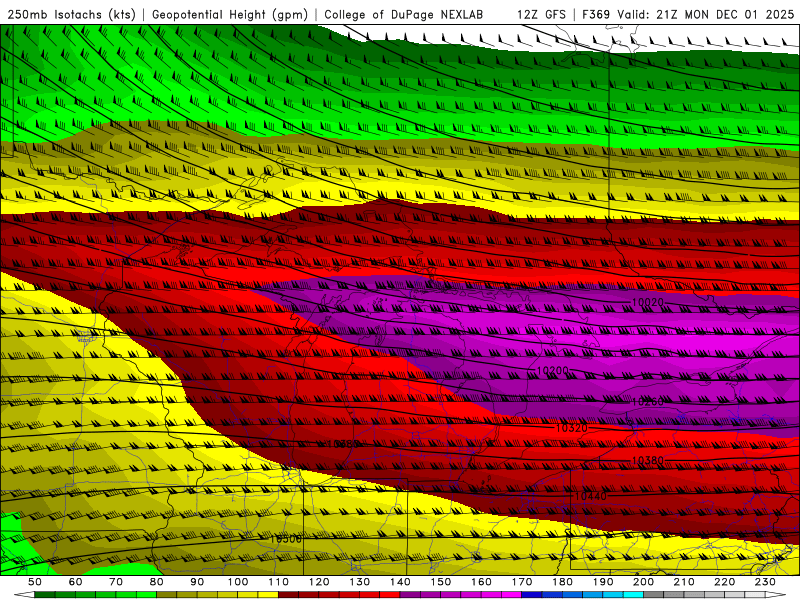Click the 'F369 Valid: 21Z MON DEC 01 2025' text
800x600 pixels.
(688, 14)
